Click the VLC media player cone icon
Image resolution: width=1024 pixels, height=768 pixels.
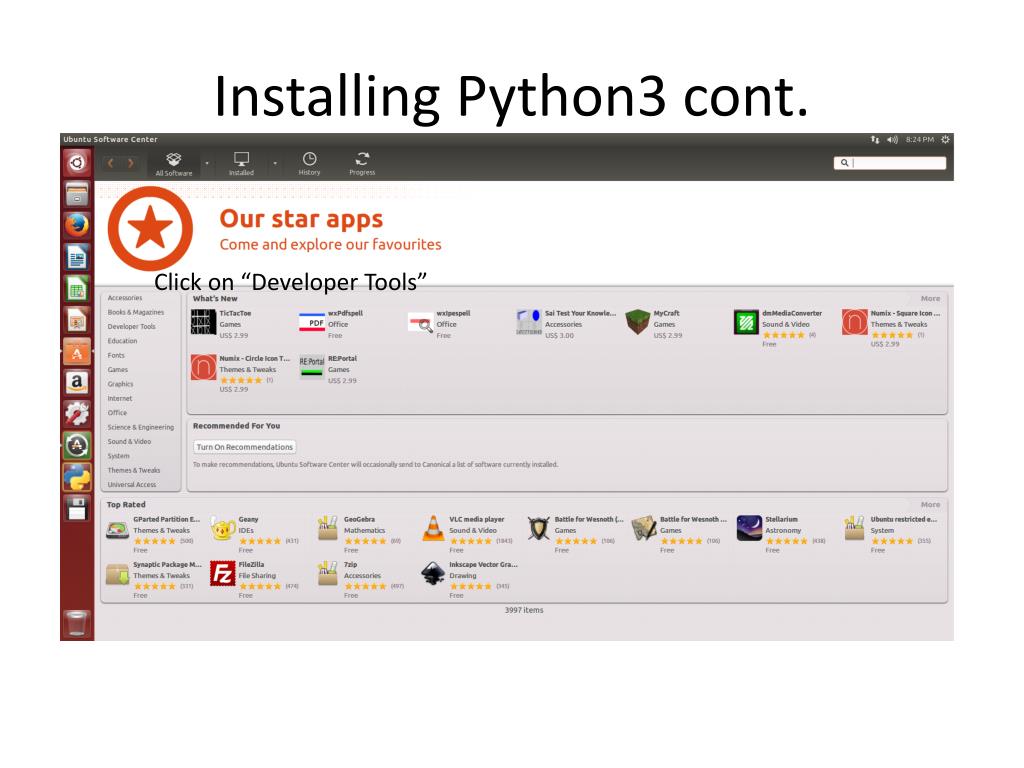(433, 528)
